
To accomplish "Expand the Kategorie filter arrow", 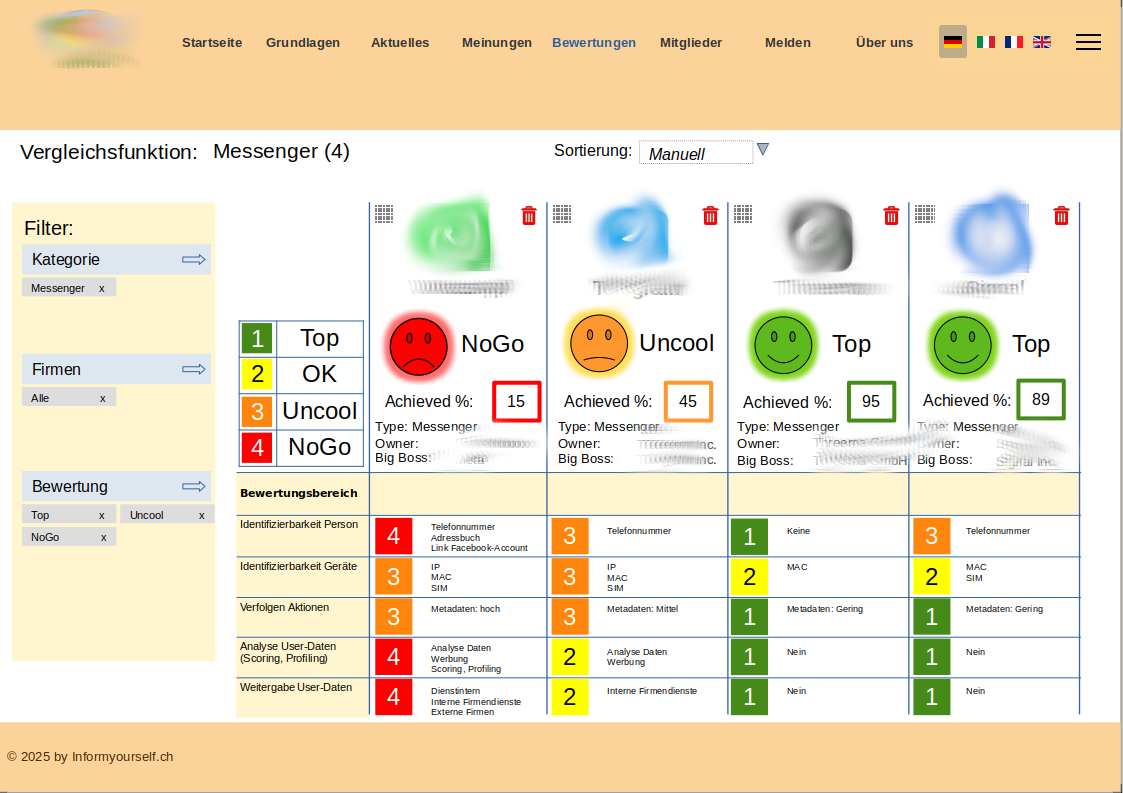I will coord(193,260).
